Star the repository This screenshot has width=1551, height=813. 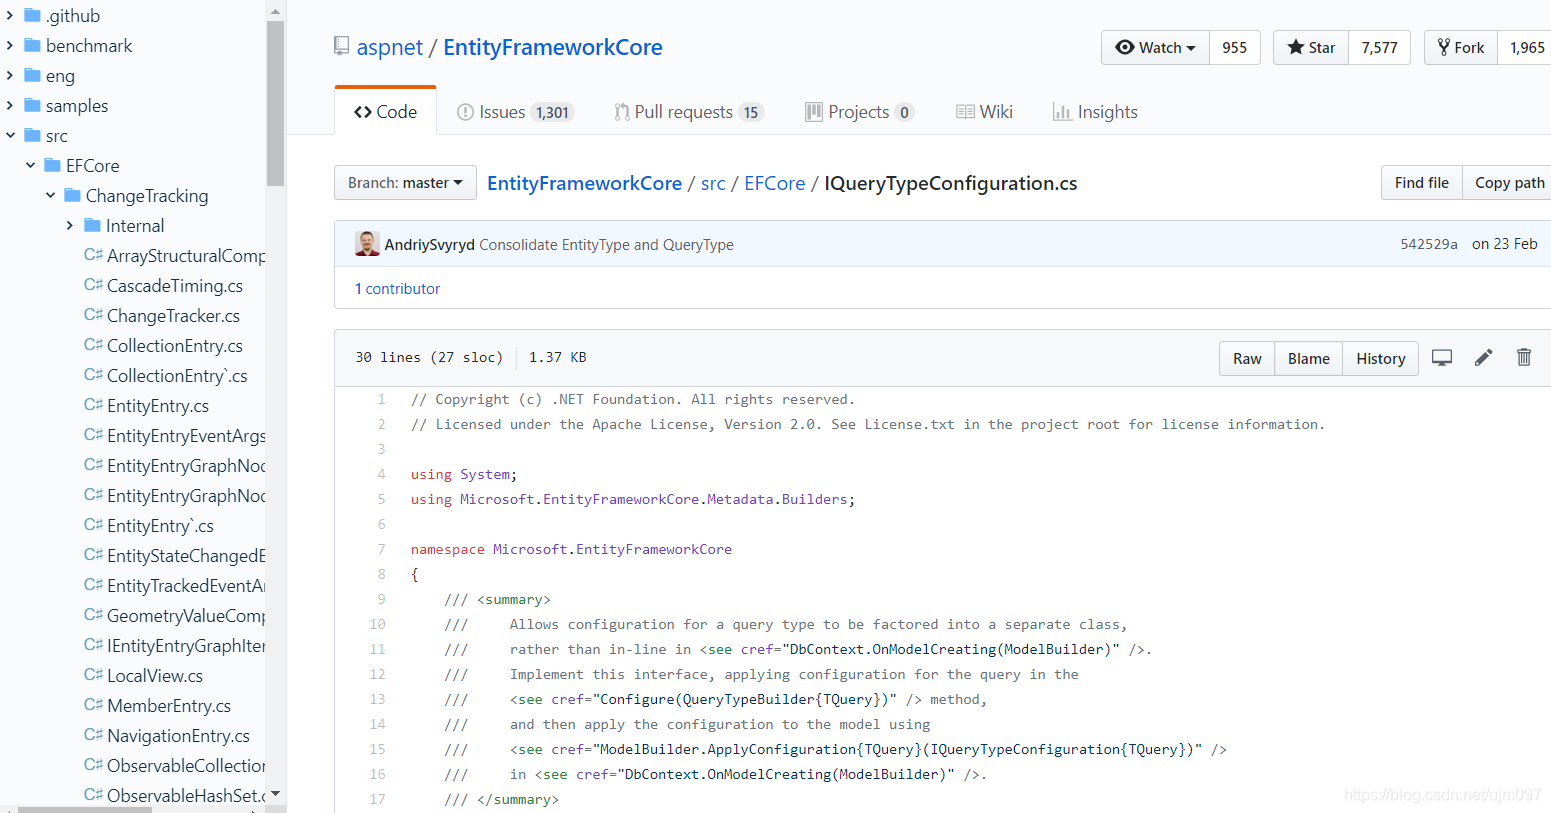coord(1311,47)
